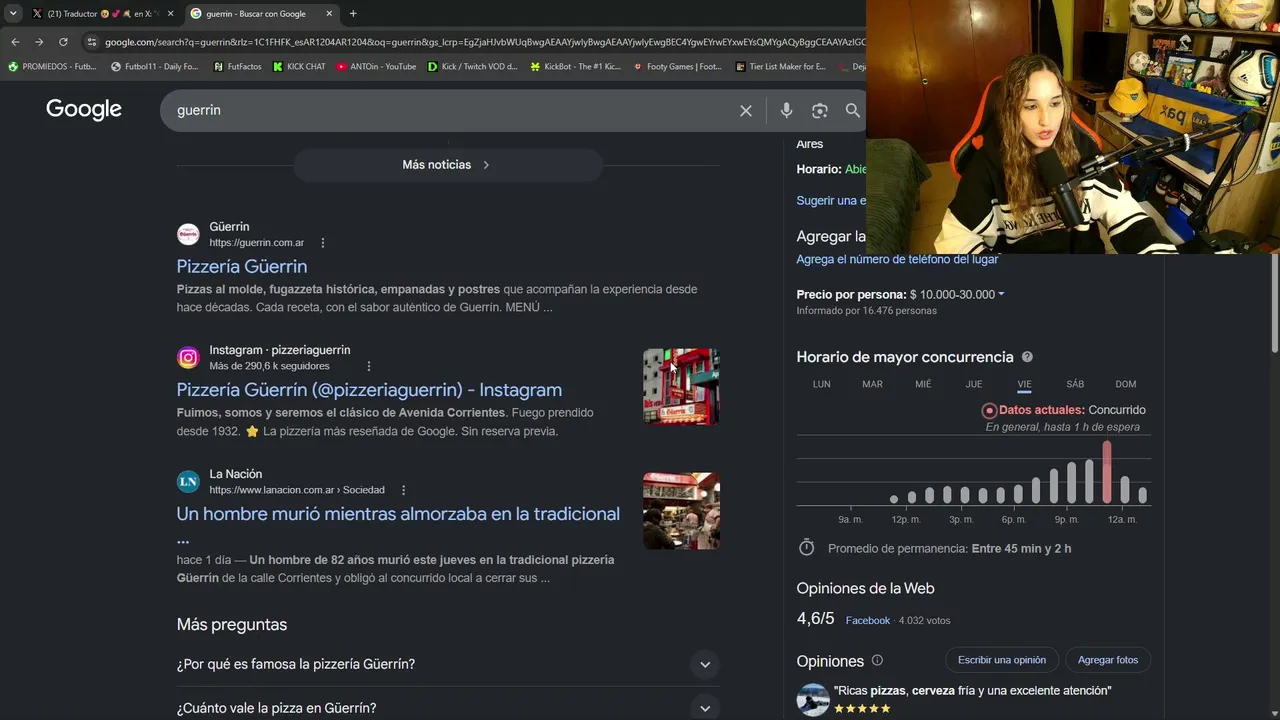
Task: Select VIE in popular times
Action: (x=1024, y=384)
